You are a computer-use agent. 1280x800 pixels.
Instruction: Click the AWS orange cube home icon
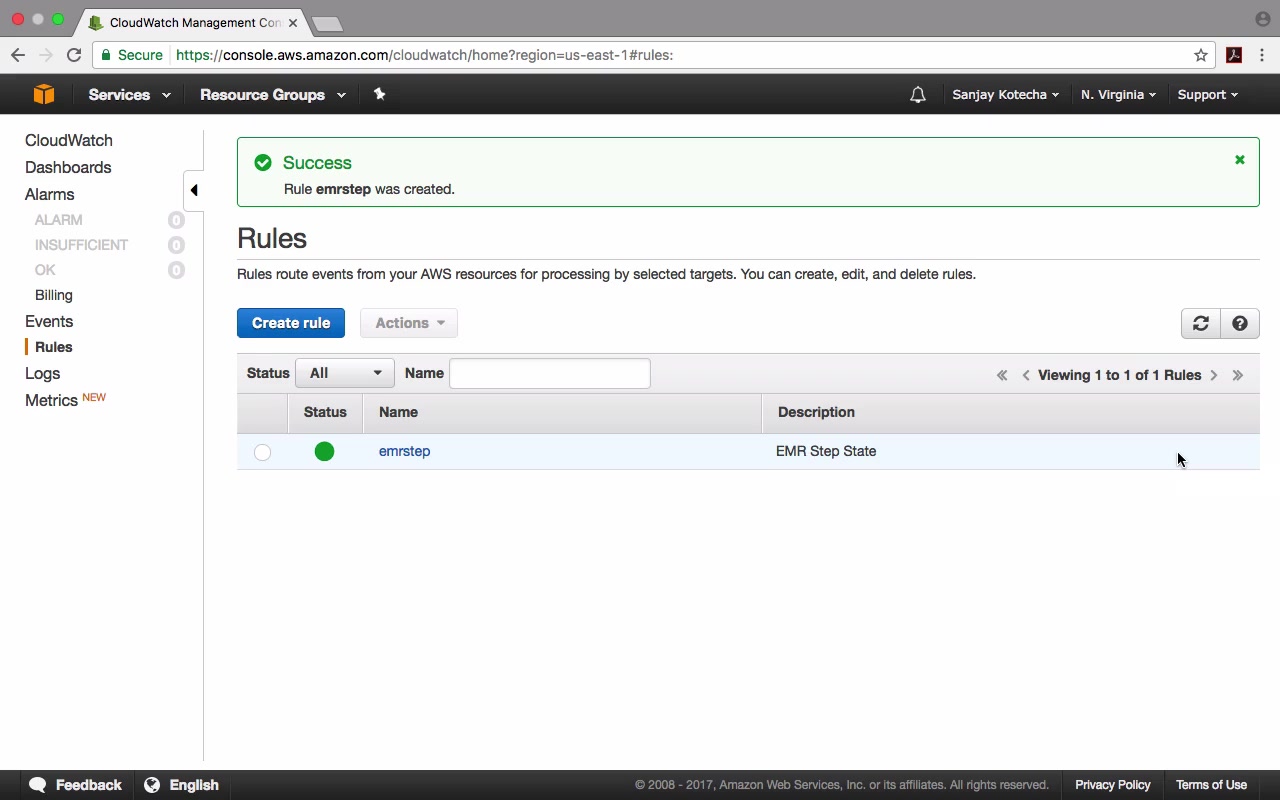[43, 94]
